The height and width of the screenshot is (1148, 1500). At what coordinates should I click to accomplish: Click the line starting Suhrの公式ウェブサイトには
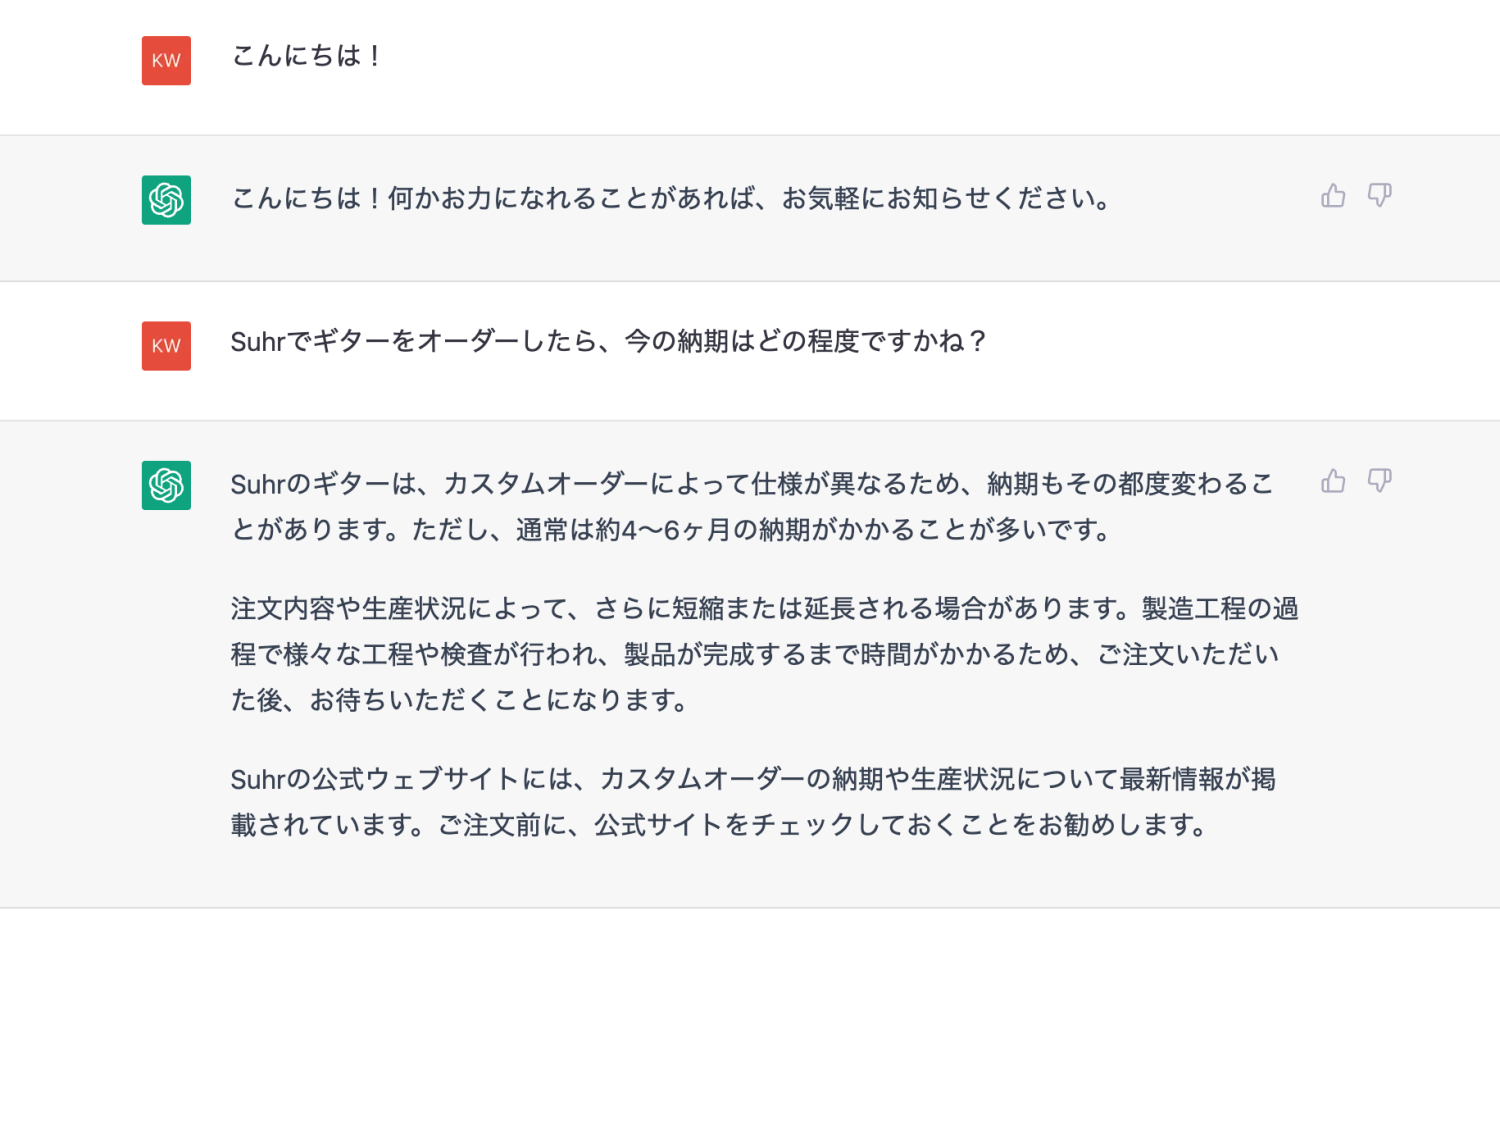click(752, 779)
